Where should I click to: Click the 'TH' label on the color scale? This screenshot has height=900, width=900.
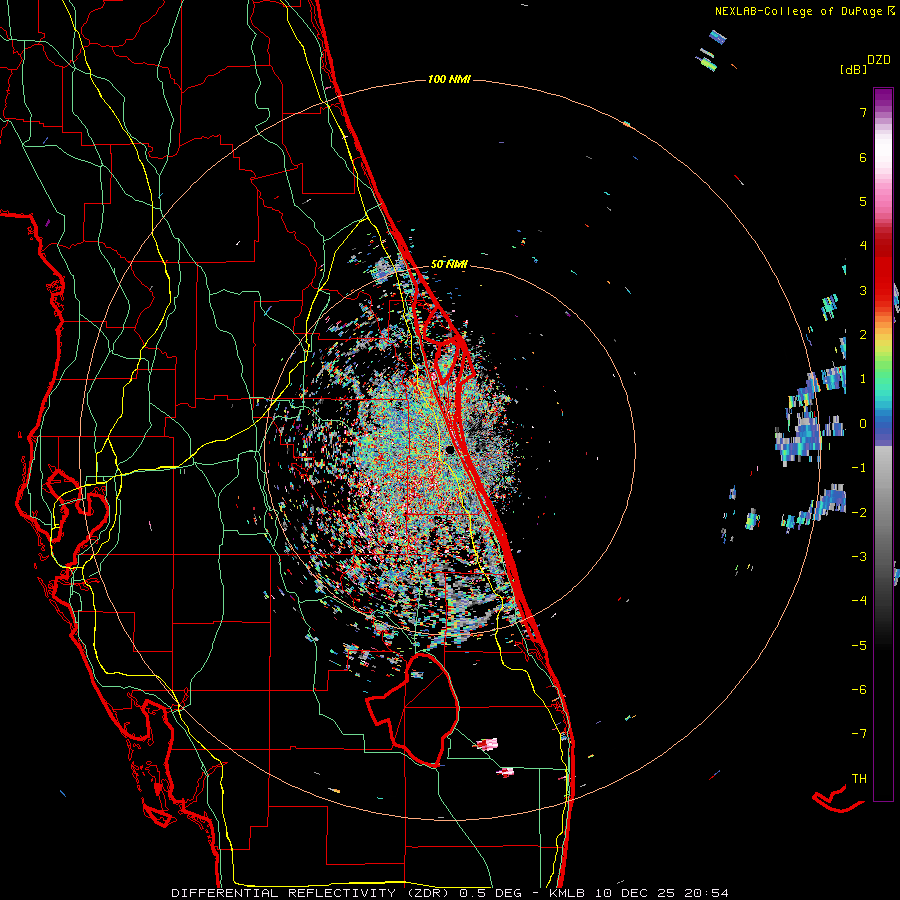(859, 778)
